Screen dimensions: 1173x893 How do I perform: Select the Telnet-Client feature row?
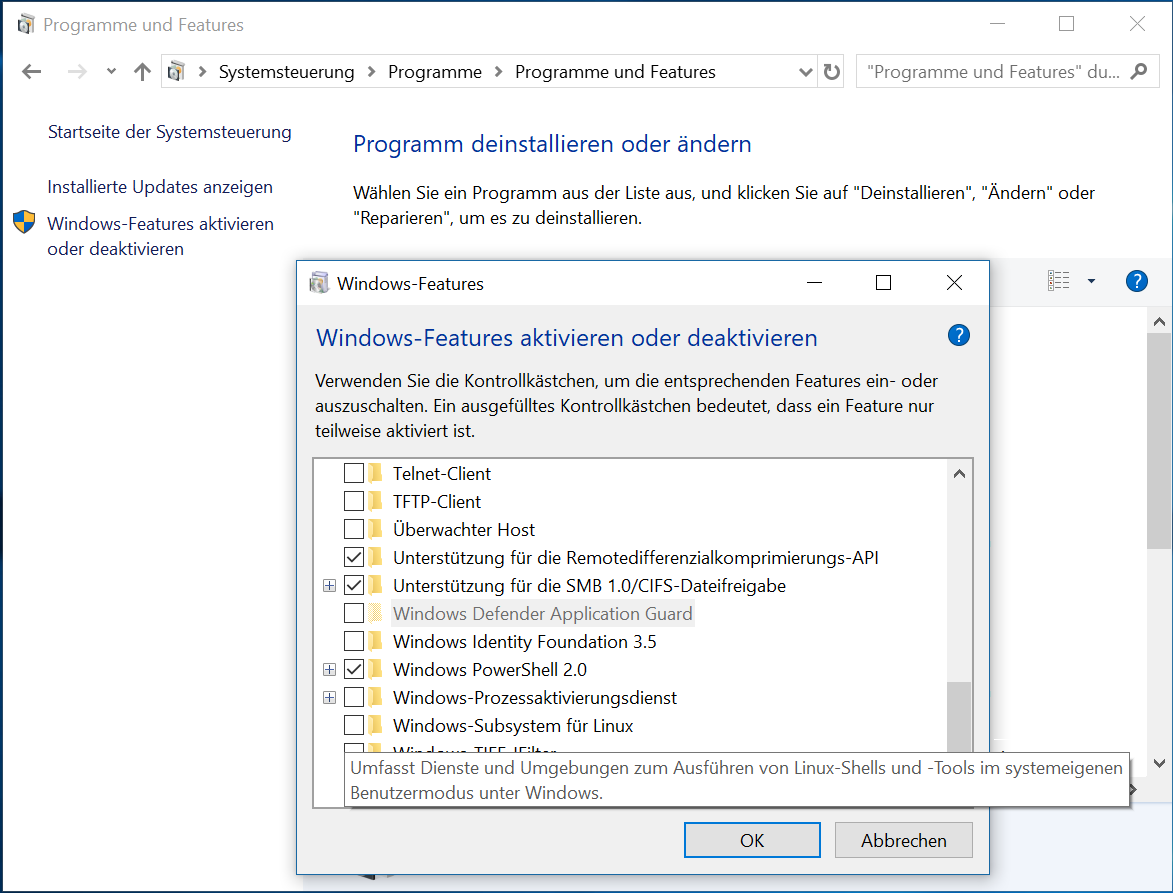tap(441, 473)
